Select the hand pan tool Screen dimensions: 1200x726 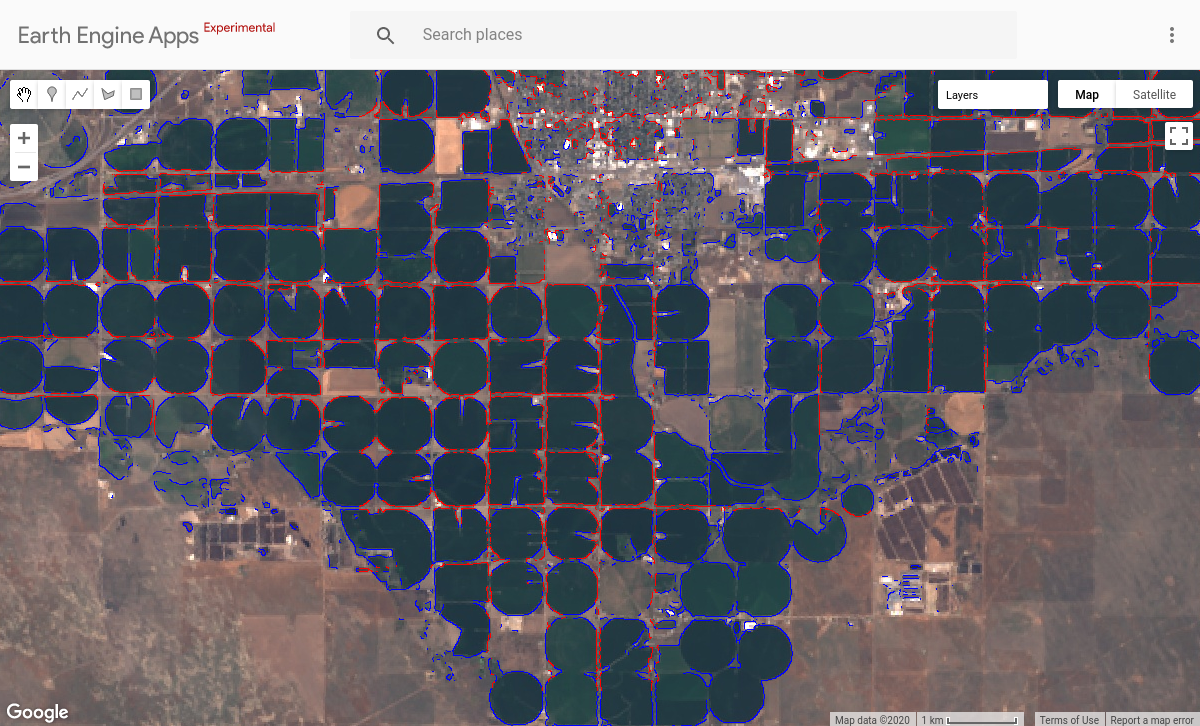point(23,93)
